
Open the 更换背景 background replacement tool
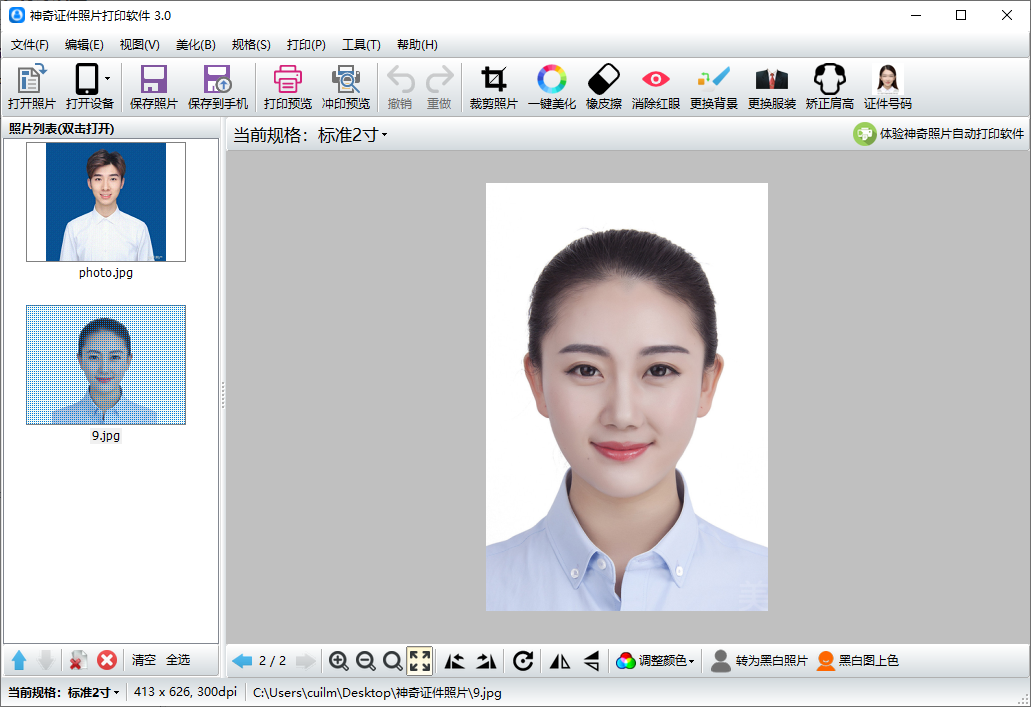713,87
